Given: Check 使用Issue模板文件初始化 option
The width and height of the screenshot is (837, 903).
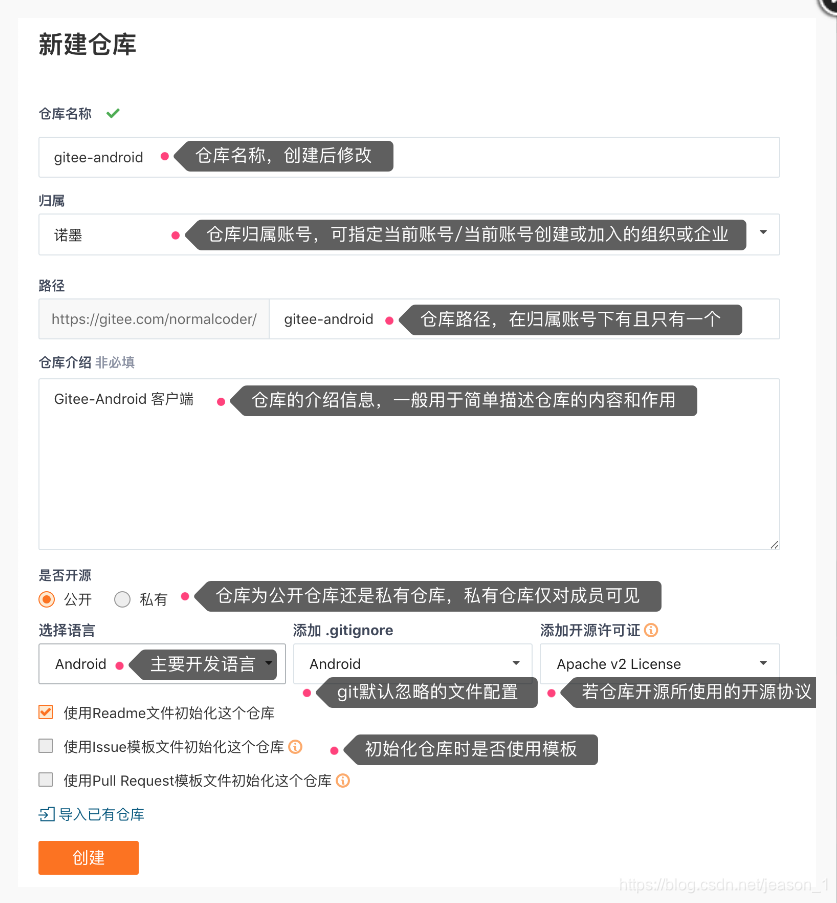Looking at the screenshot, I should 46,746.
